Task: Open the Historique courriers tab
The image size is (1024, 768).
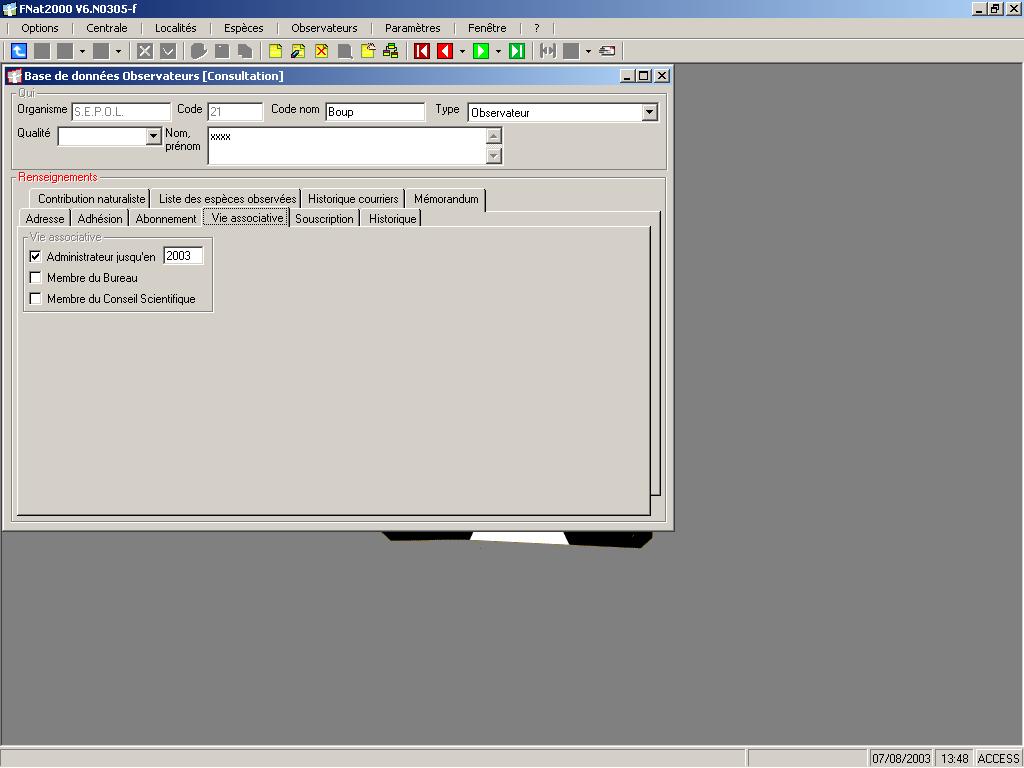Action: (x=353, y=199)
